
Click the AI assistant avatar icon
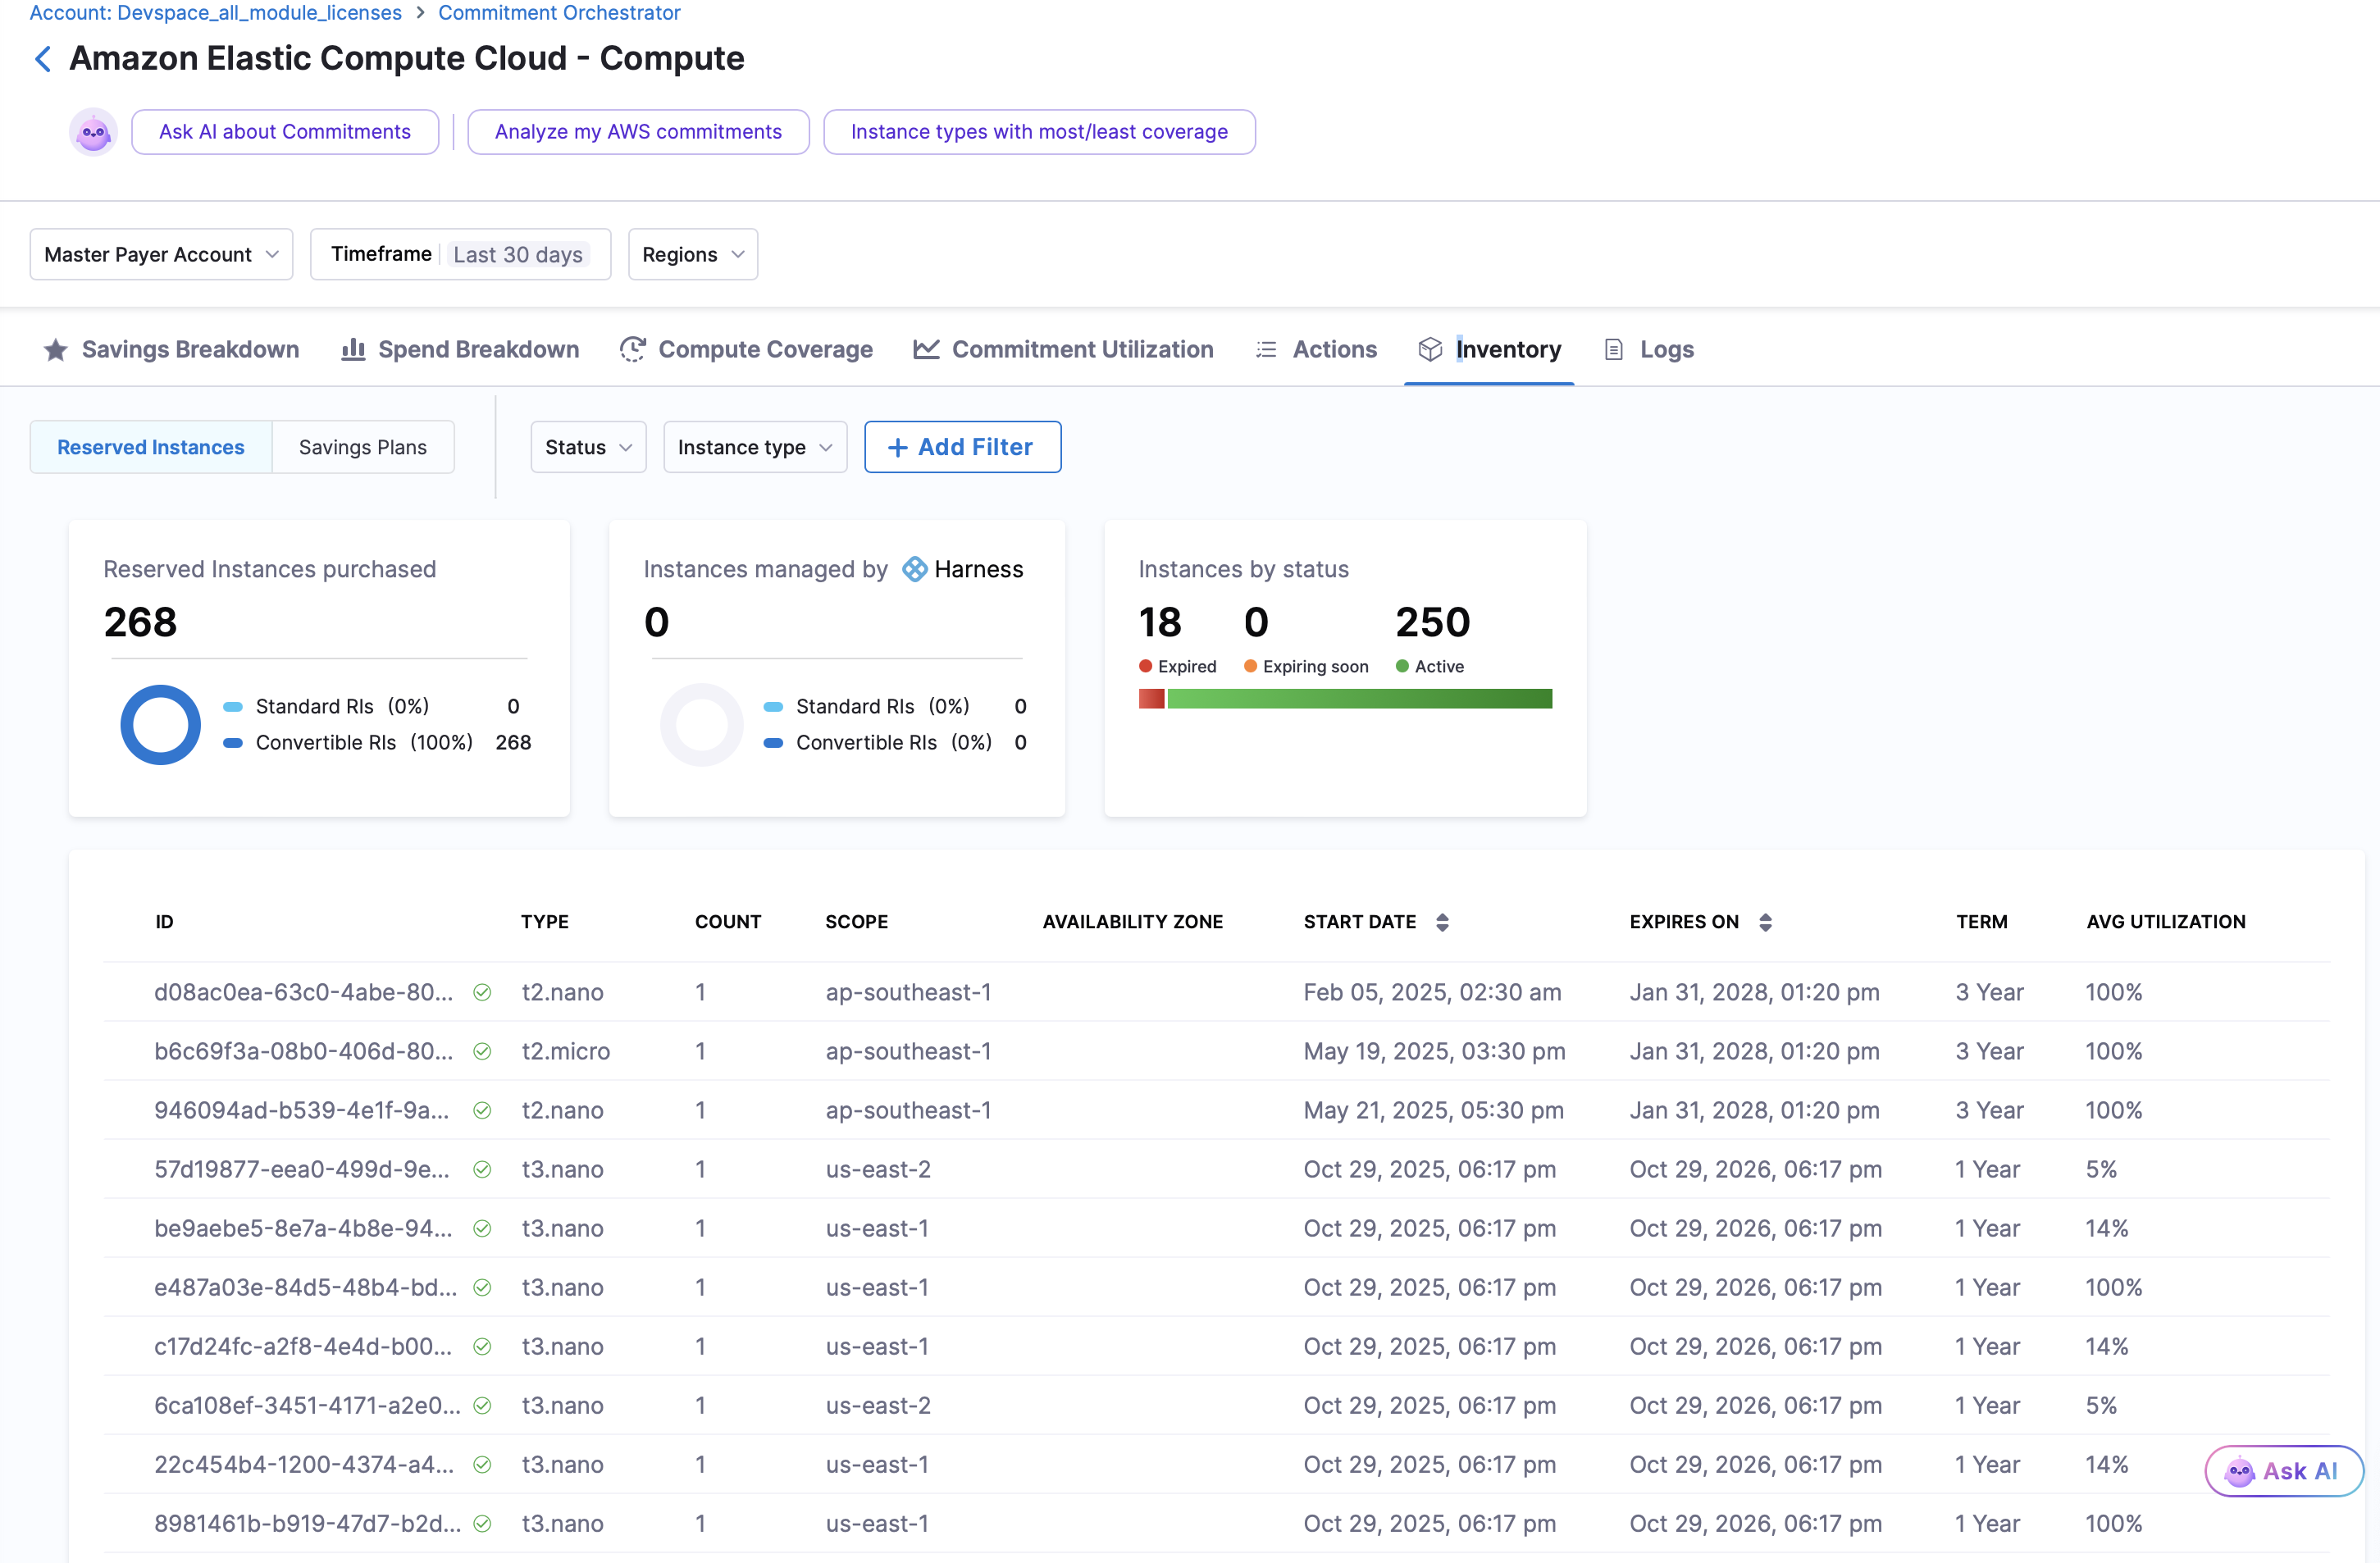pos(93,132)
